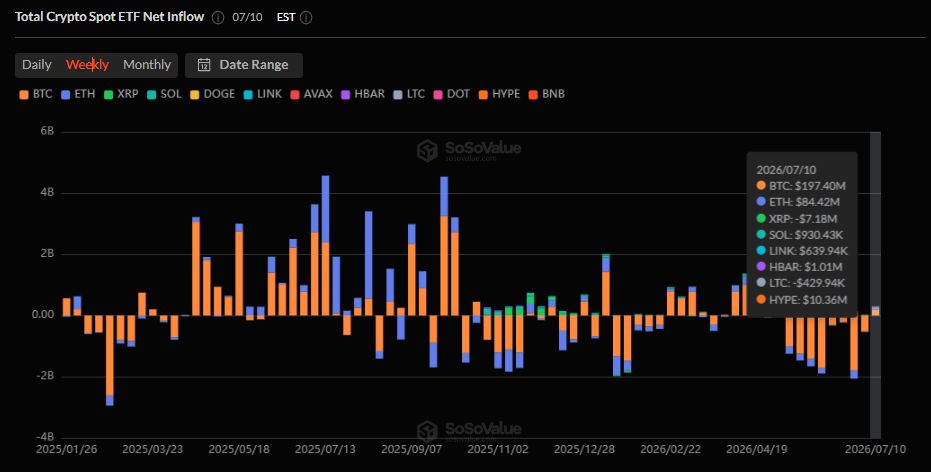Viewport: 931px width, 472px height.
Task: Click the EST timezone label
Action: [x=286, y=18]
